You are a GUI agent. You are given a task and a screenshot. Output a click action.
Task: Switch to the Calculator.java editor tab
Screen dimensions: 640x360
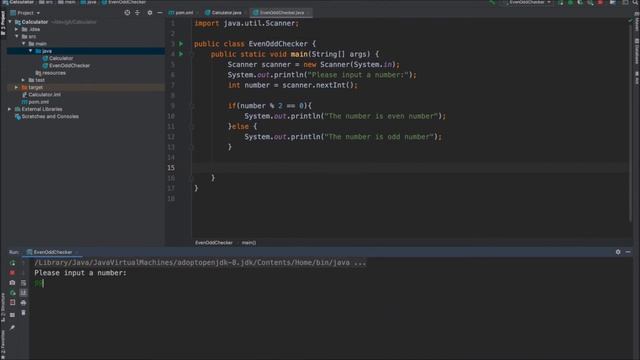pyautogui.click(x=223, y=13)
